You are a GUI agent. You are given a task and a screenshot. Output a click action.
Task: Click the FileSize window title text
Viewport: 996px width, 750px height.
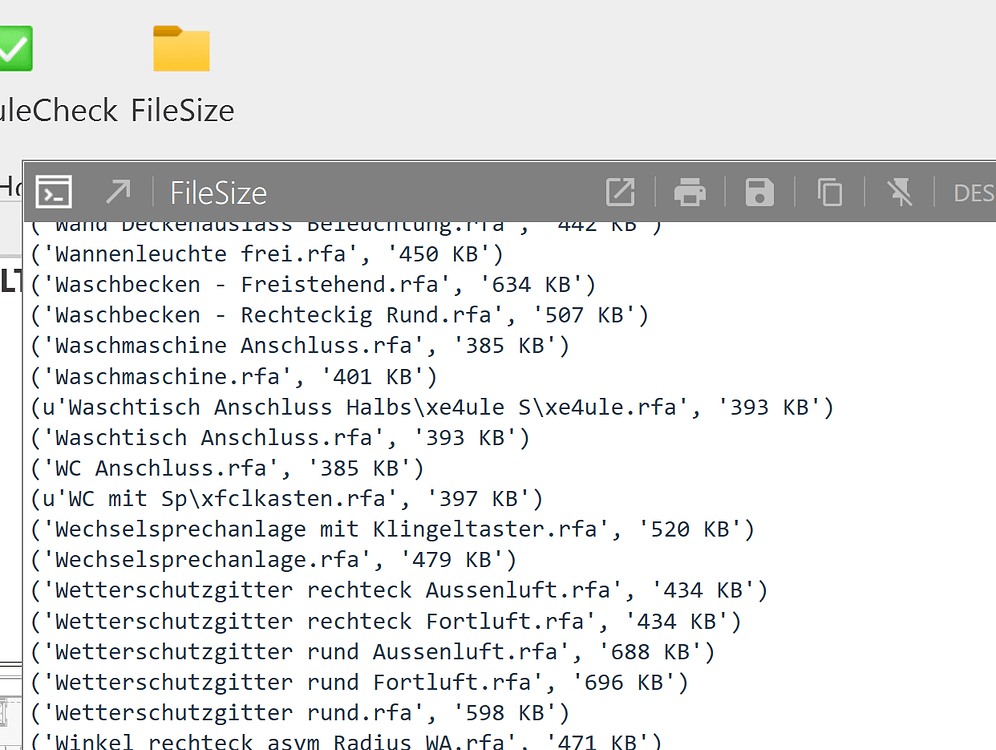(x=218, y=192)
